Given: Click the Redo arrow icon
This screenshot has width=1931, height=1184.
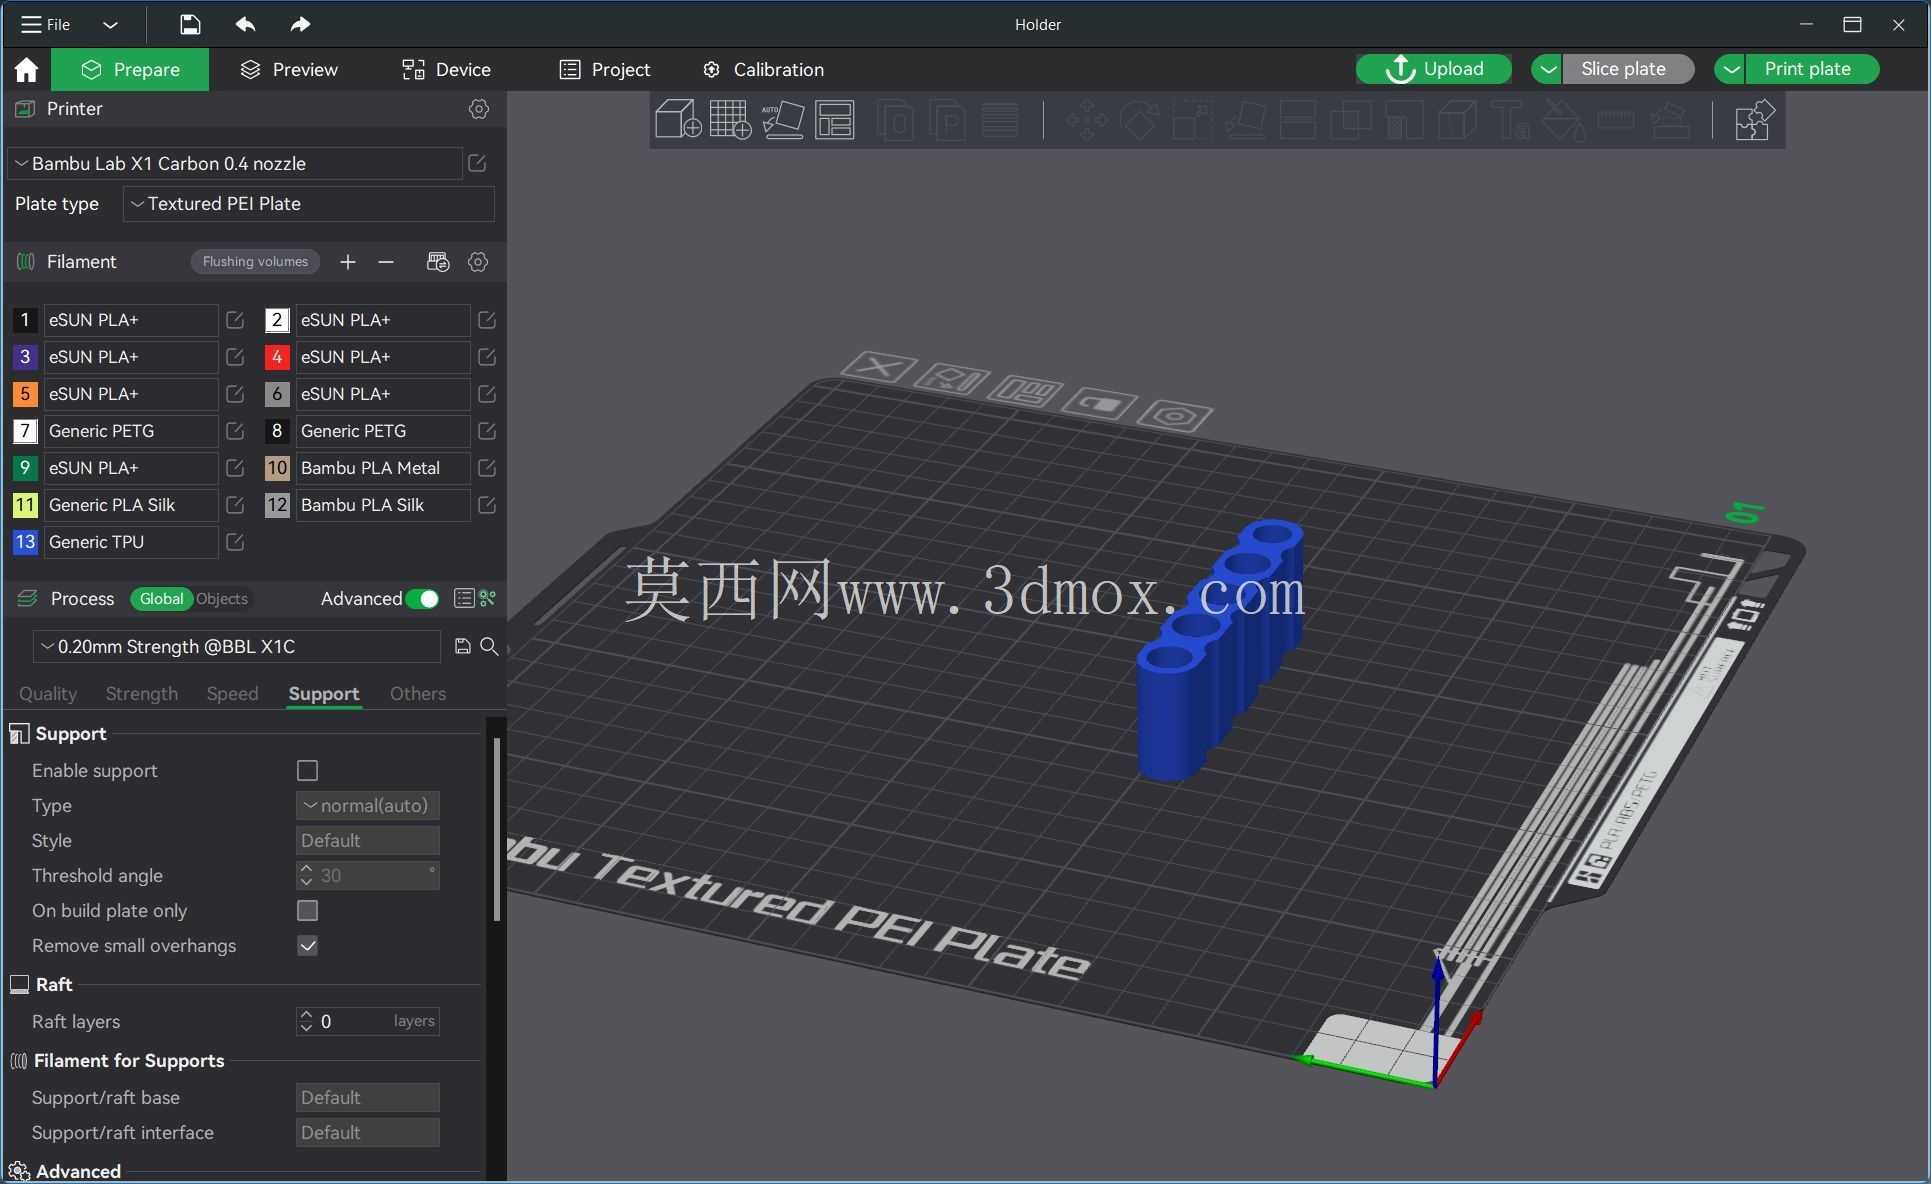Looking at the screenshot, I should (300, 24).
